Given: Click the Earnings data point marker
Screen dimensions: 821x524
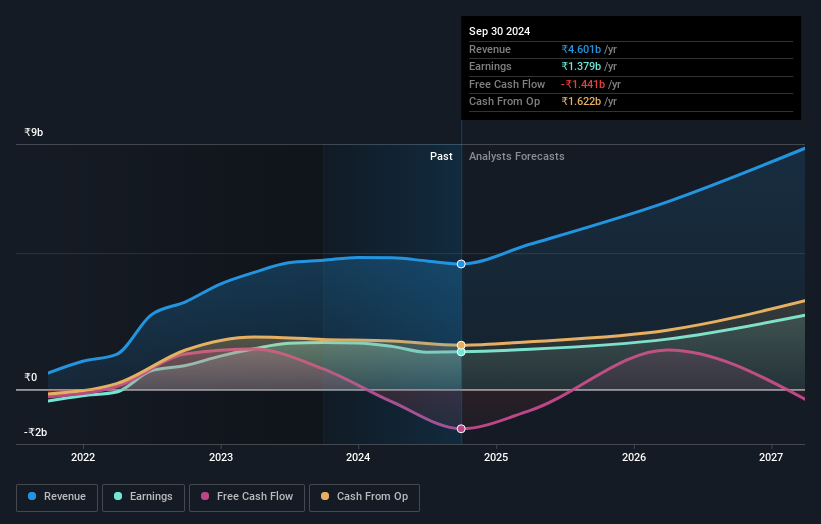Looking at the screenshot, I should [x=461, y=352].
